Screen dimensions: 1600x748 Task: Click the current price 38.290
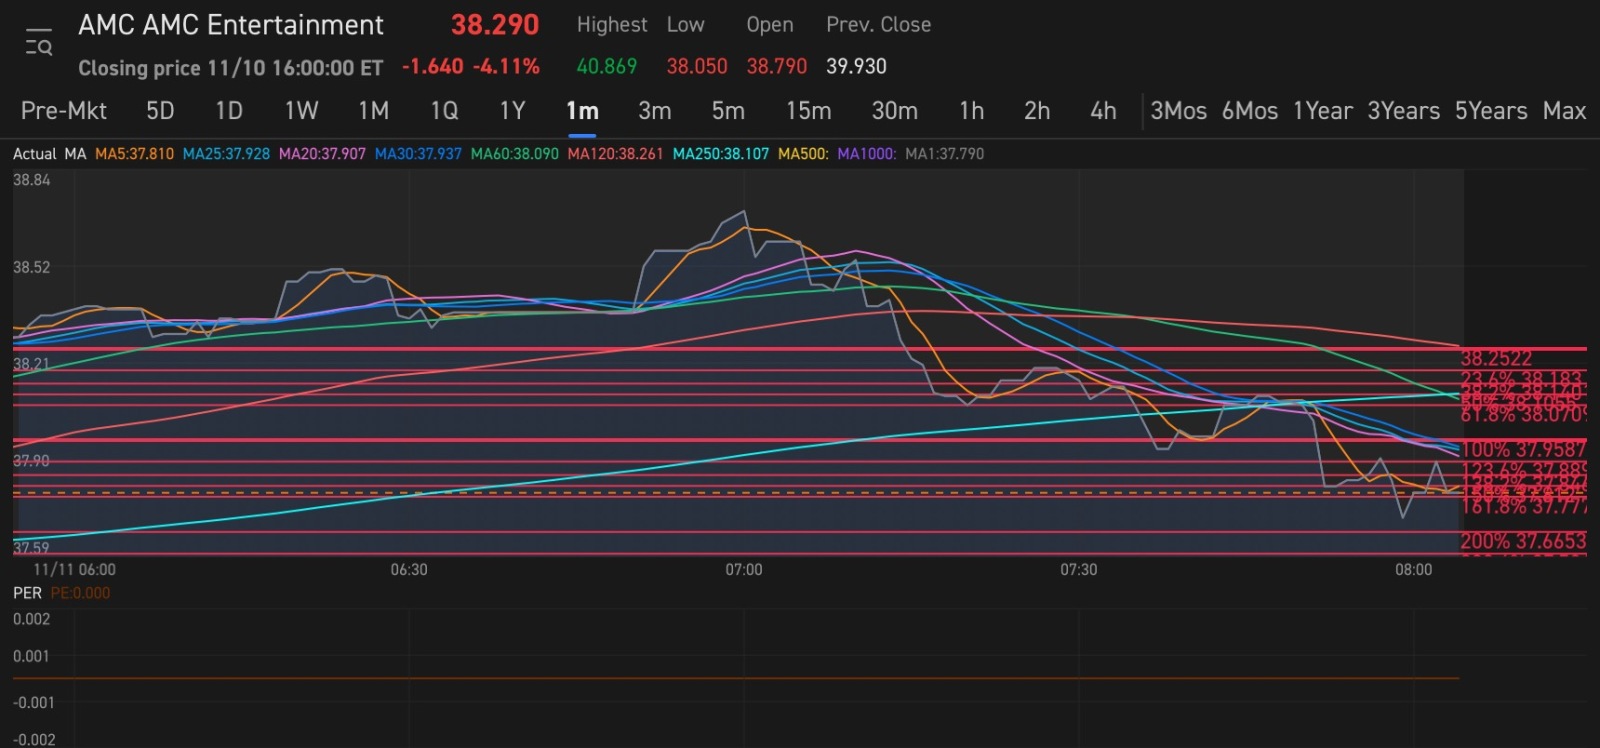click(495, 25)
